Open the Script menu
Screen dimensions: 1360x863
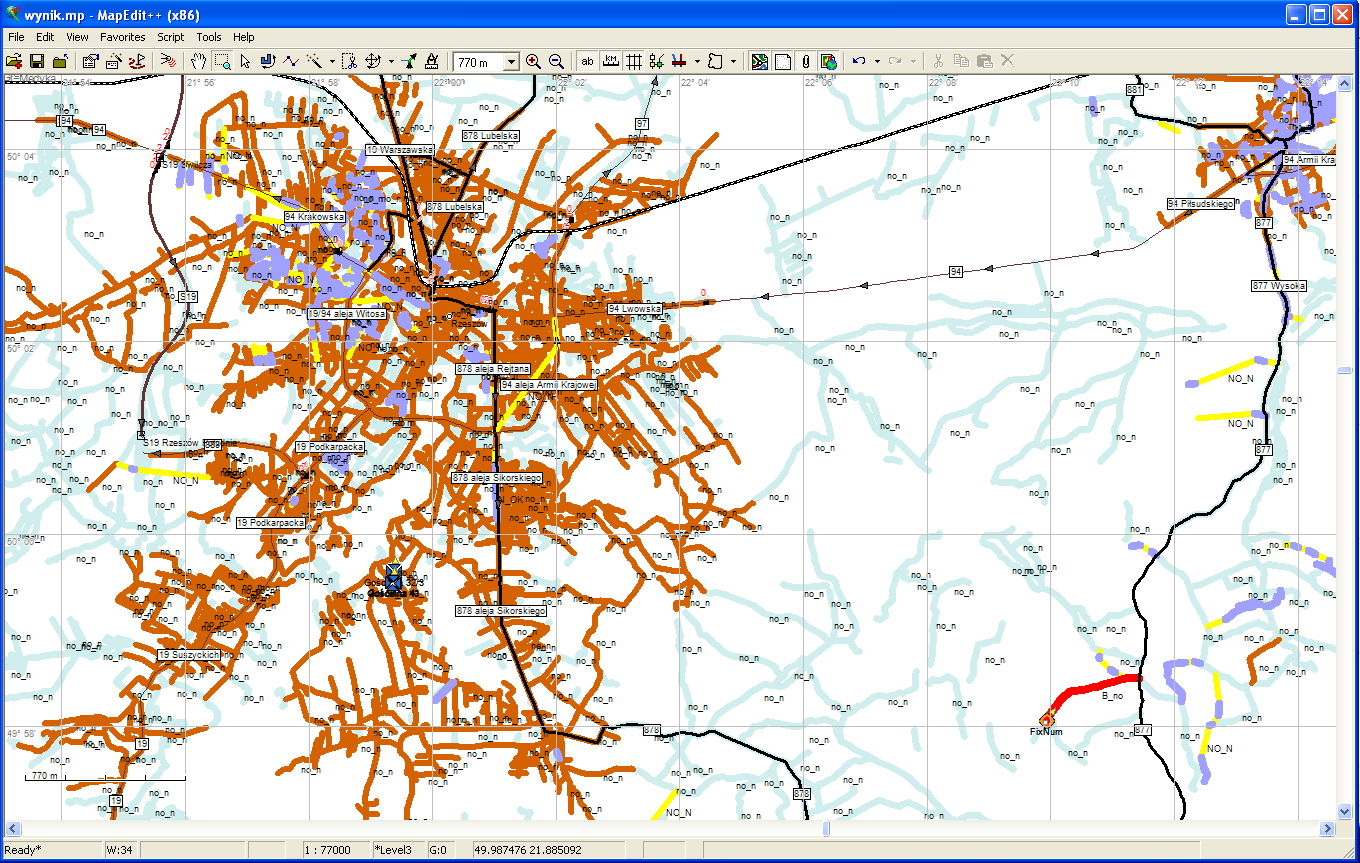(x=170, y=37)
